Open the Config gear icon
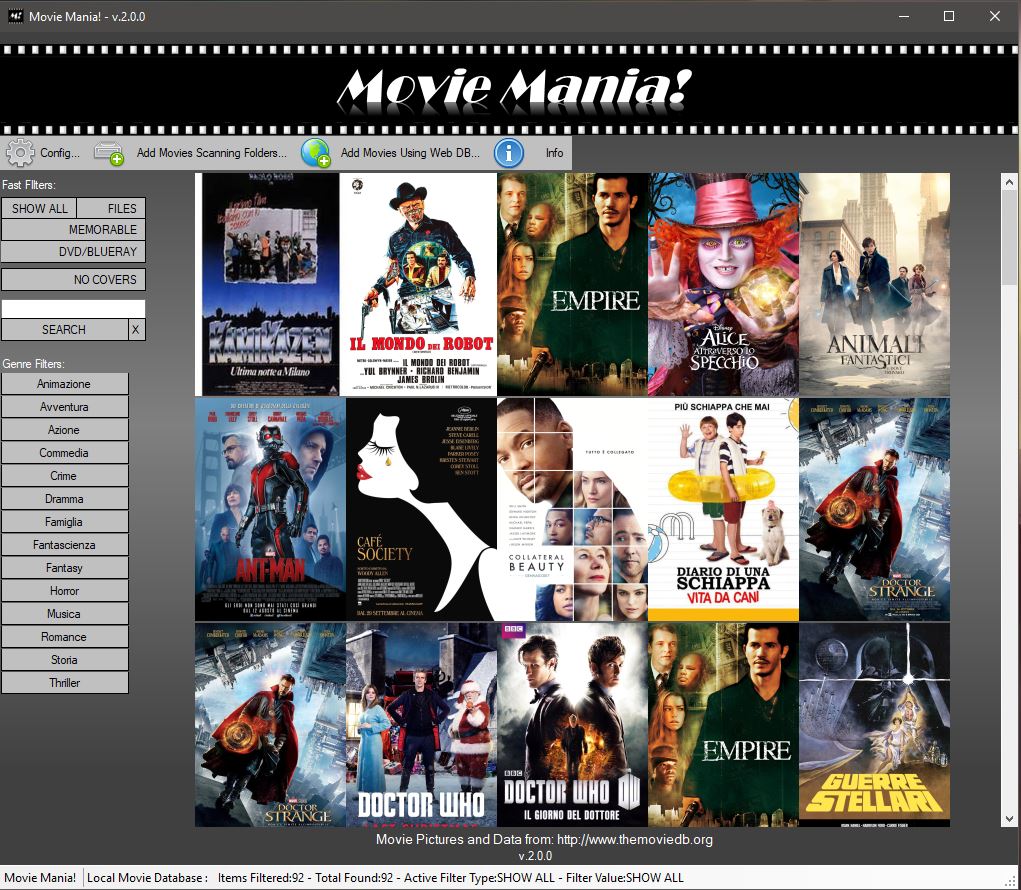This screenshot has width=1021, height=890. pos(20,153)
